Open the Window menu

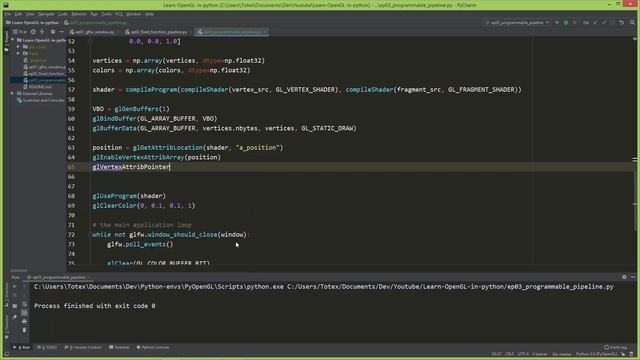click(x=133, y=14)
